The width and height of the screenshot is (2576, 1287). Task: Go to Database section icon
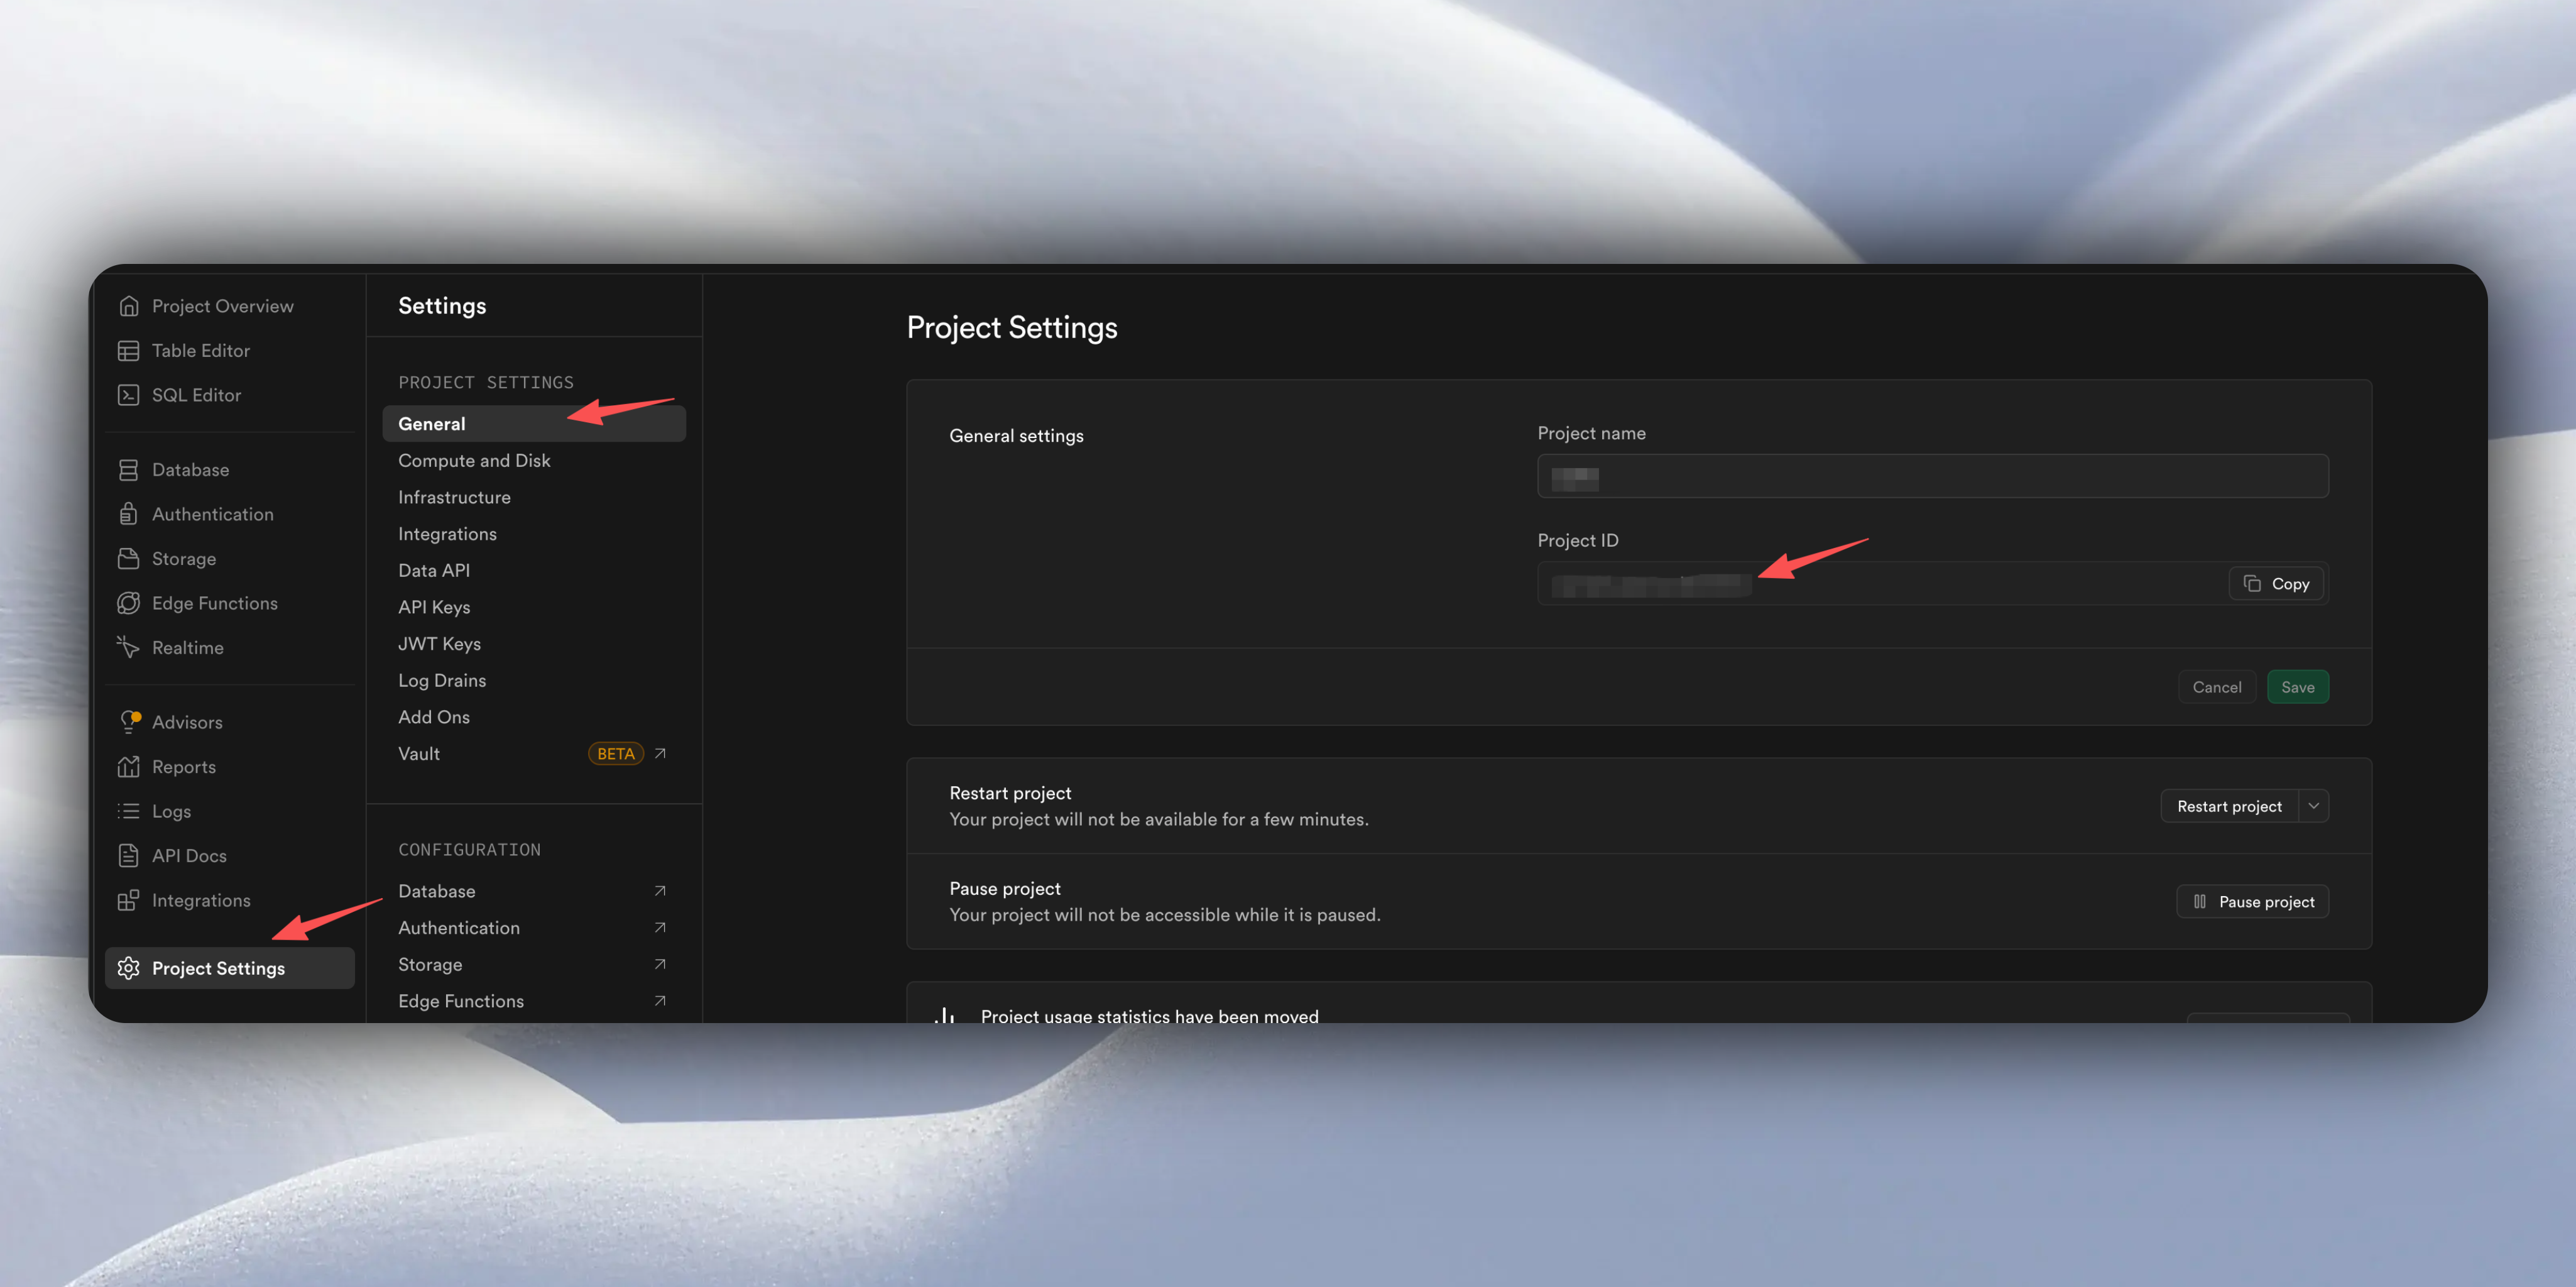128,470
